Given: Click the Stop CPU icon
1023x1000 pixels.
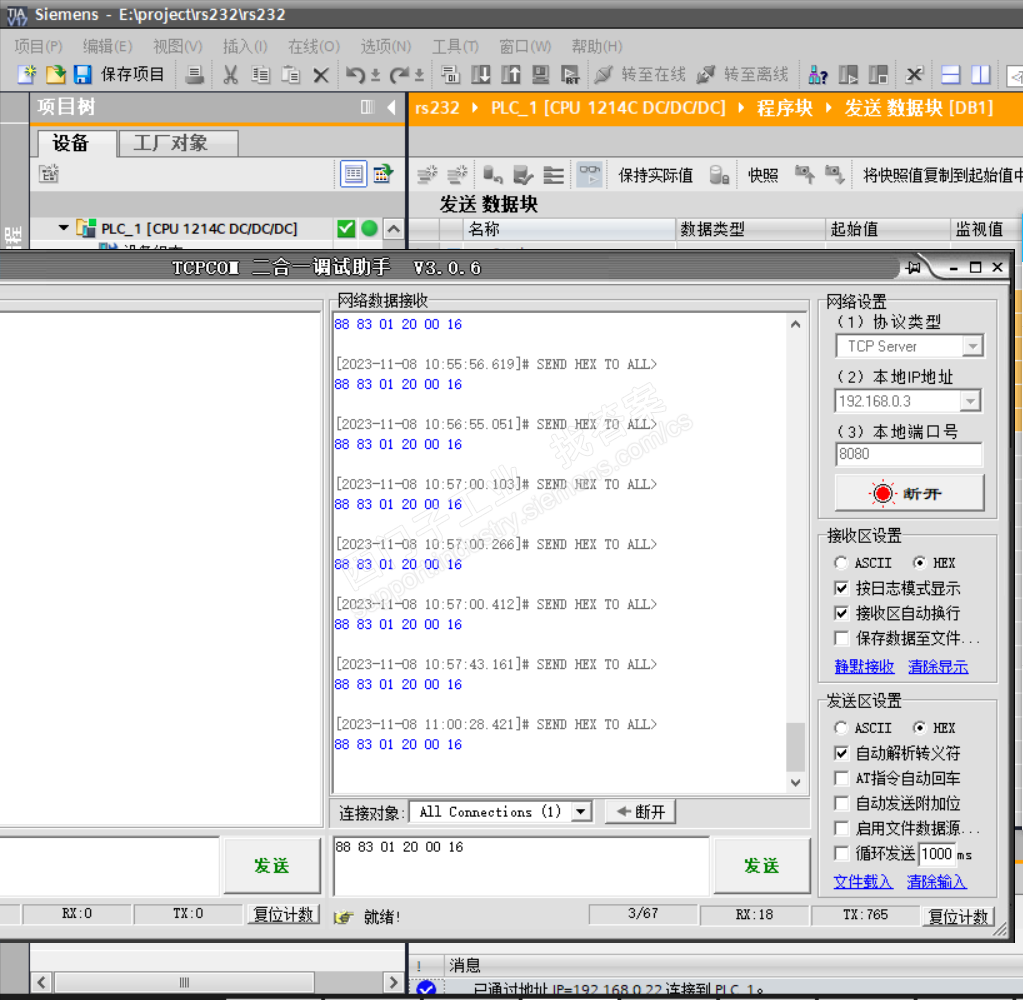Looking at the screenshot, I should 878,74.
